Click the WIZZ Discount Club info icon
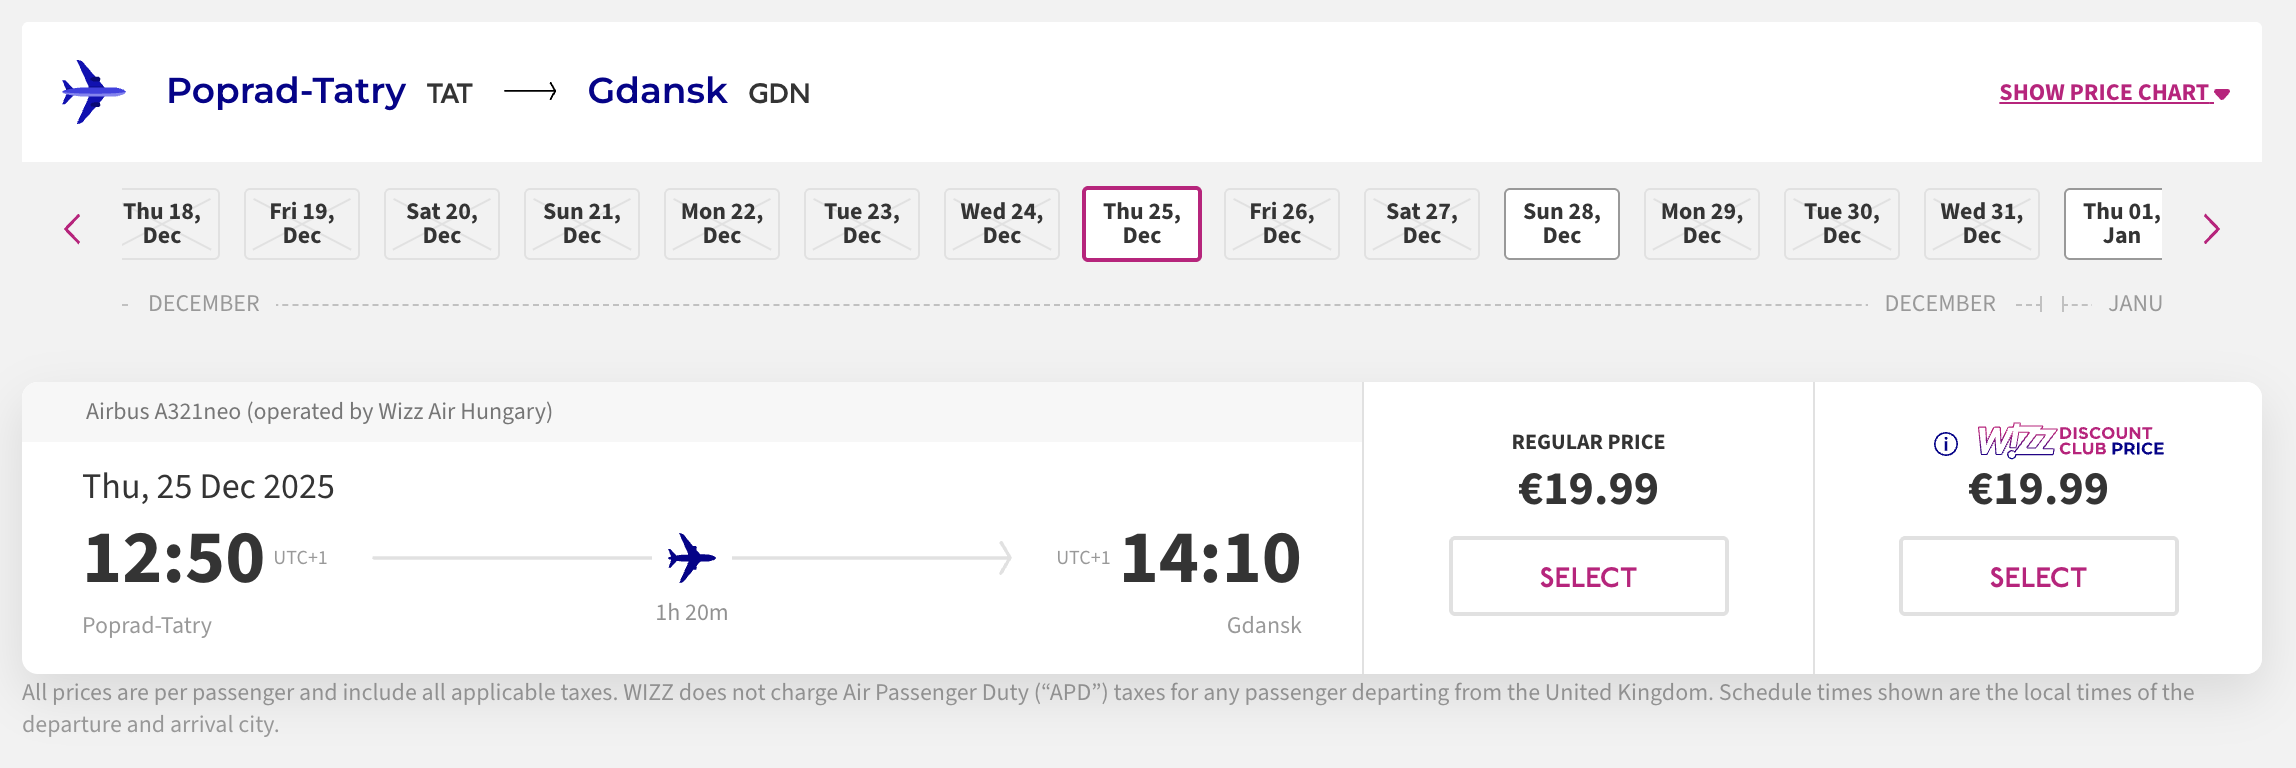2296x768 pixels. point(1945,443)
